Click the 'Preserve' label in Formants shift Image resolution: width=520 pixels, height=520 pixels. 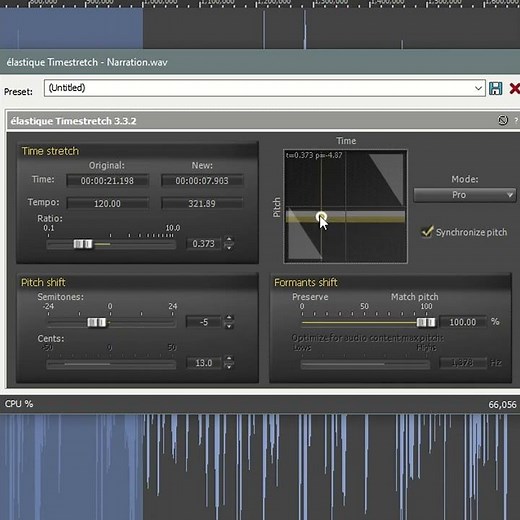(310, 297)
